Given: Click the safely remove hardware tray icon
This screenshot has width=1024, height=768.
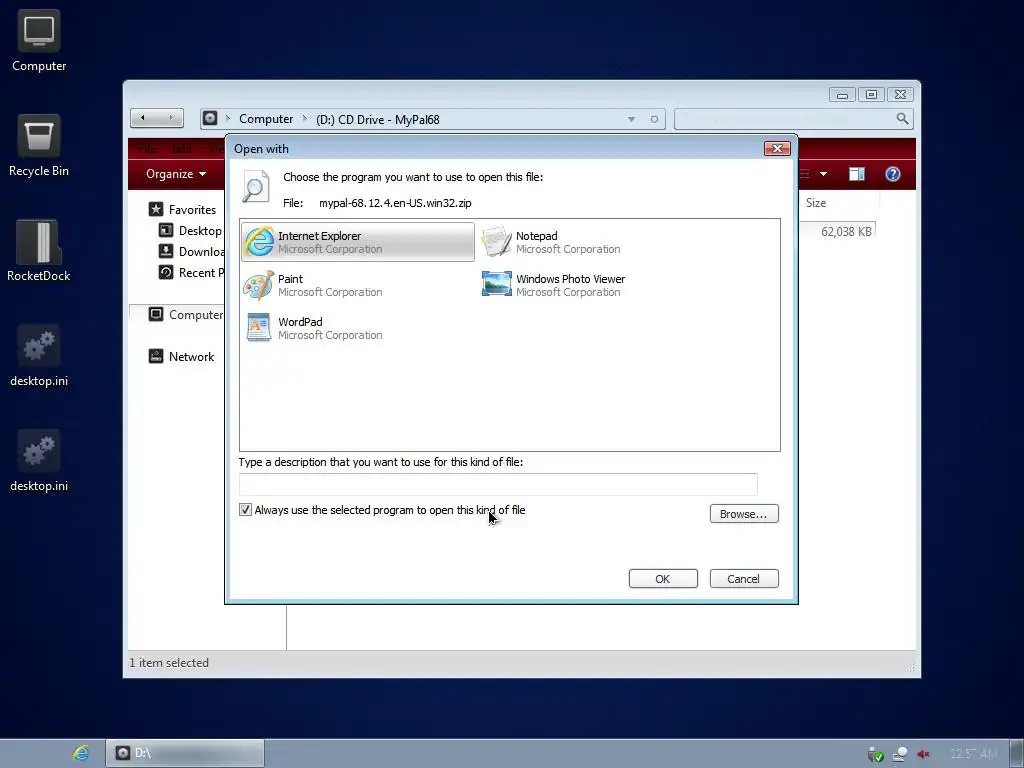Looking at the screenshot, I should pyautogui.click(x=875, y=754).
